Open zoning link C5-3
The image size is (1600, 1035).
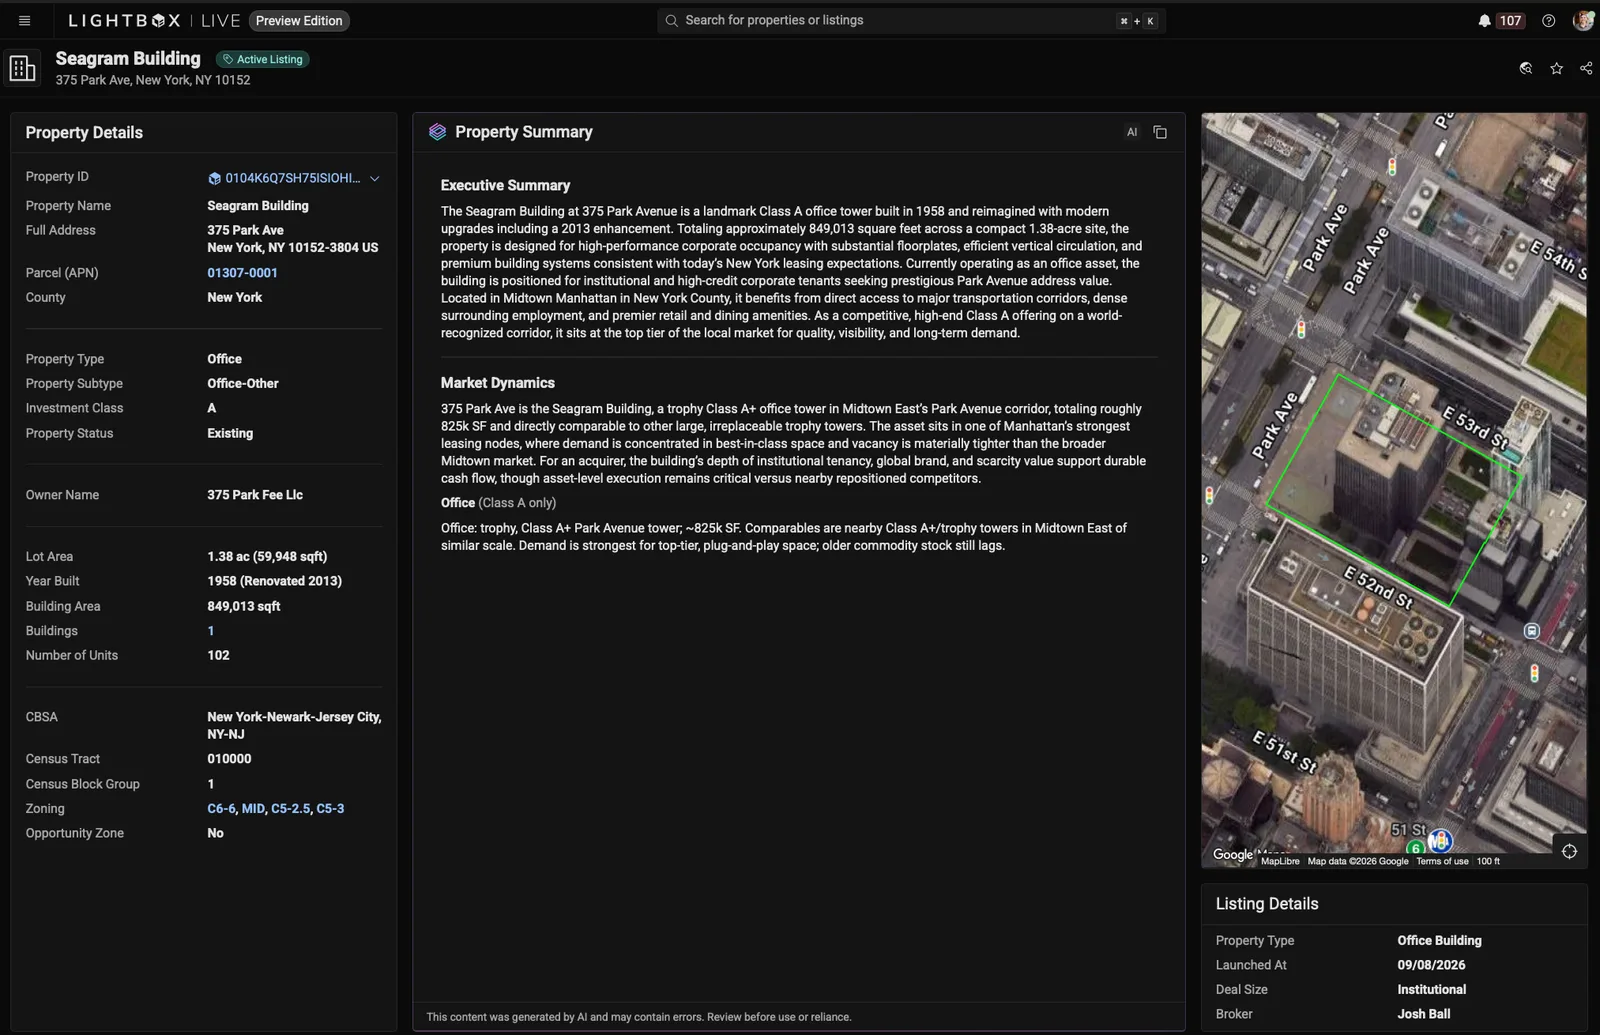tap(330, 808)
